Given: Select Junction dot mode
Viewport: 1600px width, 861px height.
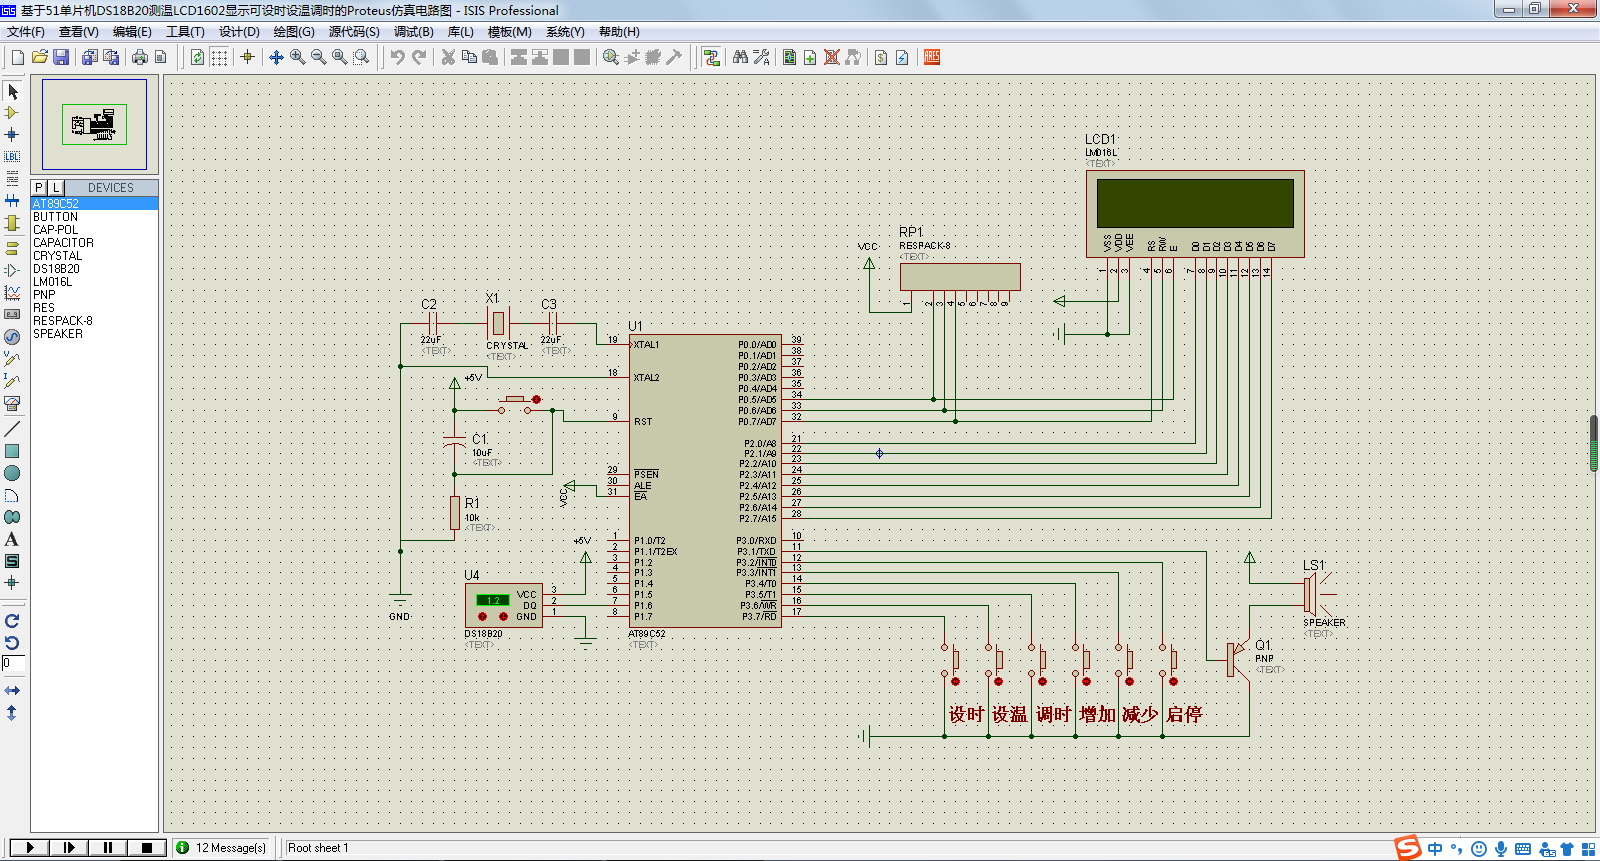Looking at the screenshot, I should point(12,134).
